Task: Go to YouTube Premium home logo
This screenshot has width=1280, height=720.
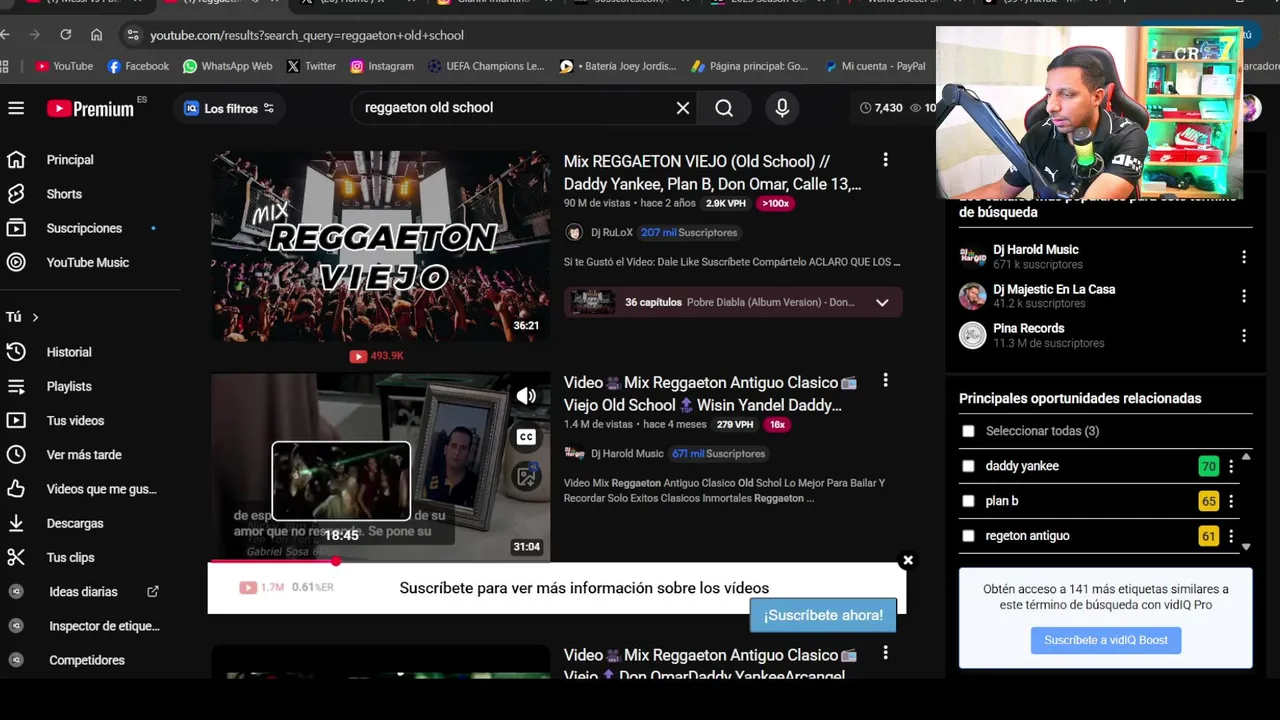Action: (90, 108)
